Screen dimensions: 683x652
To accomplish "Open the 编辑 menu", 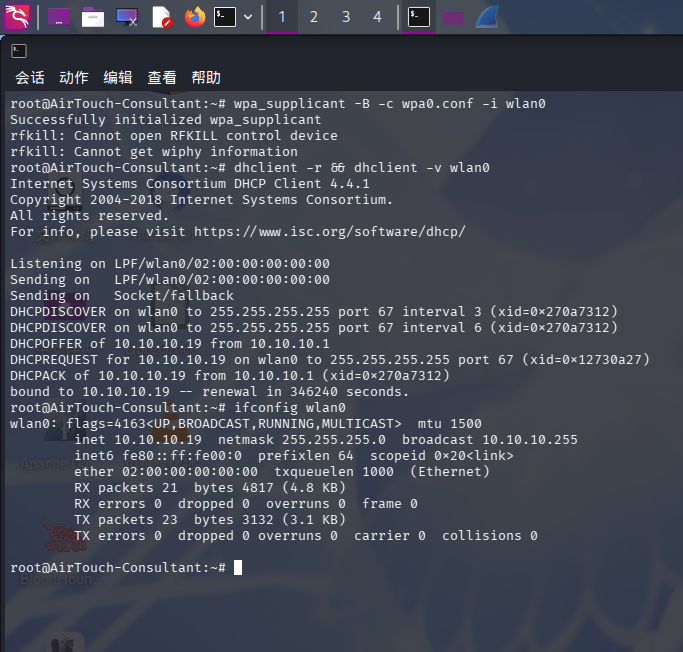I will pos(118,78).
